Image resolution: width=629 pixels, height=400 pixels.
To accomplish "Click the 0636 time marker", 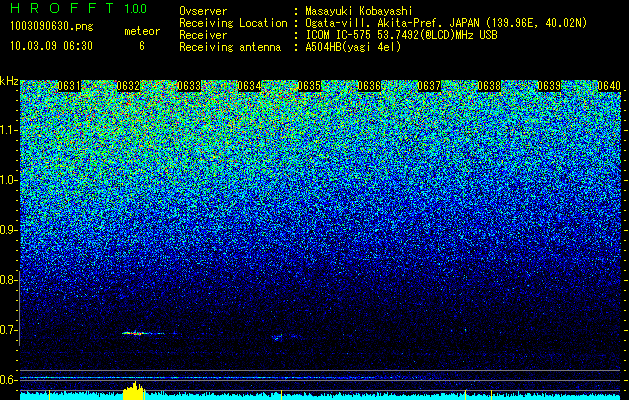I will coord(369,86).
